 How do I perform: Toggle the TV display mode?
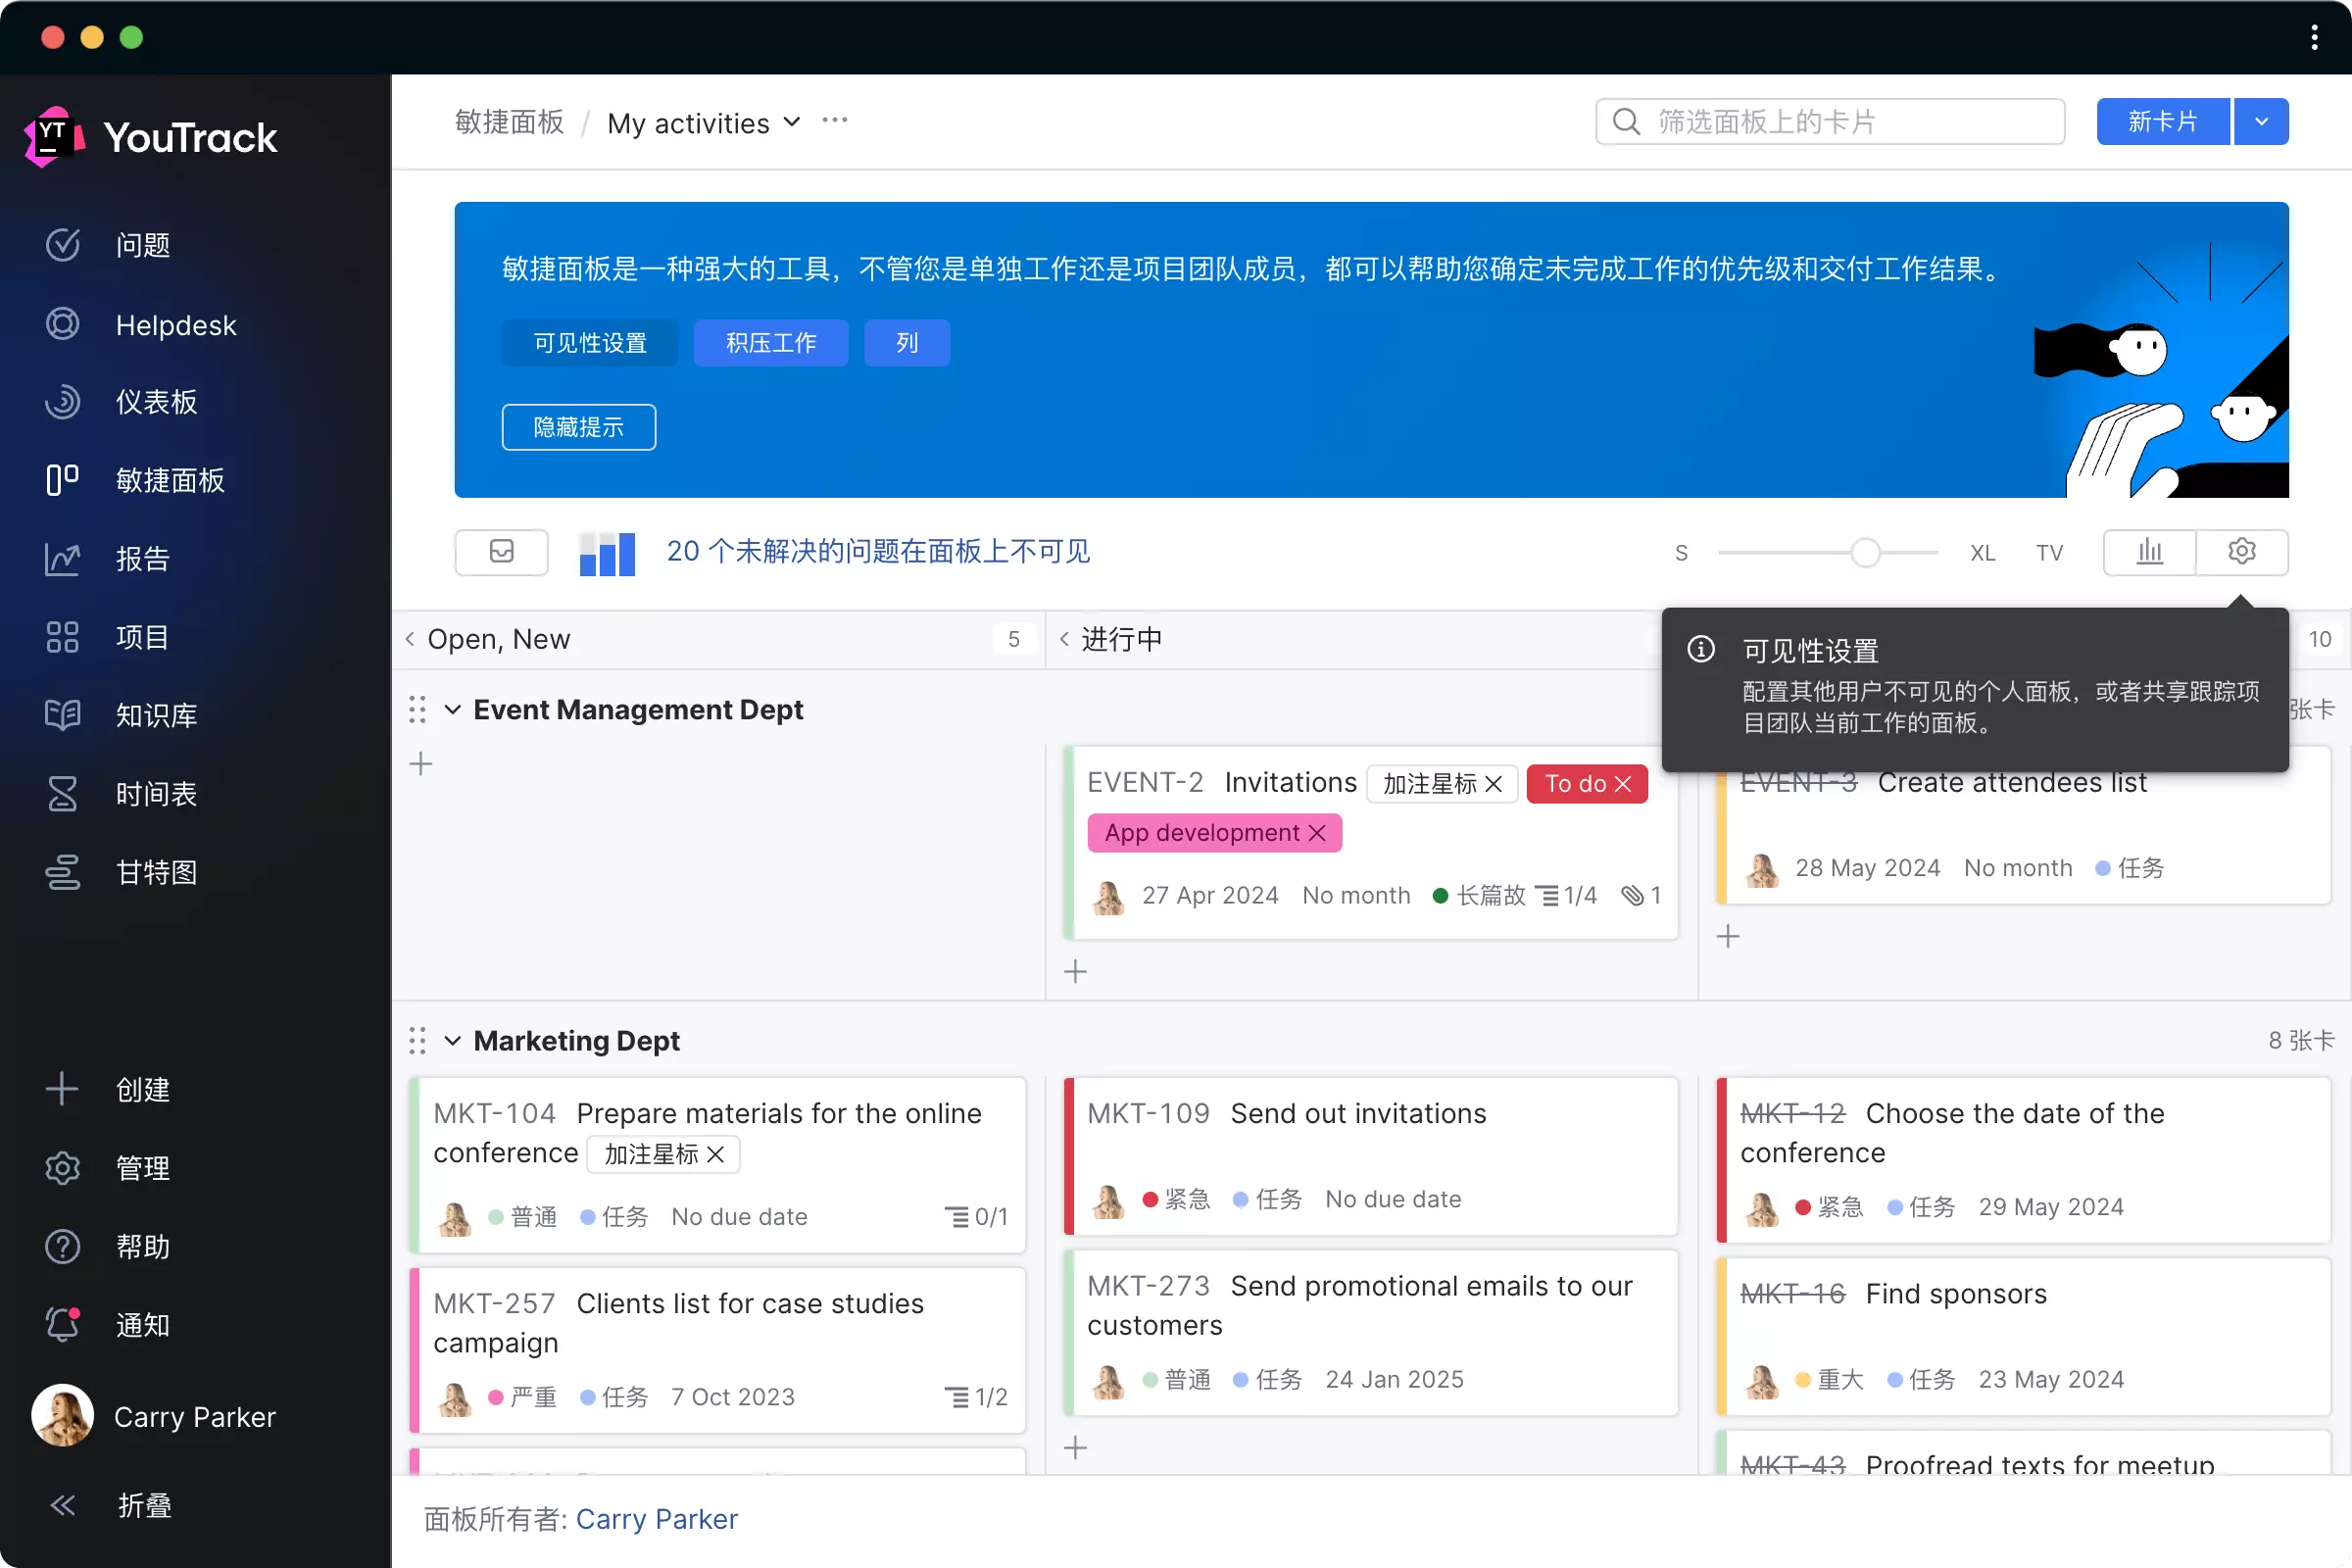click(2049, 552)
